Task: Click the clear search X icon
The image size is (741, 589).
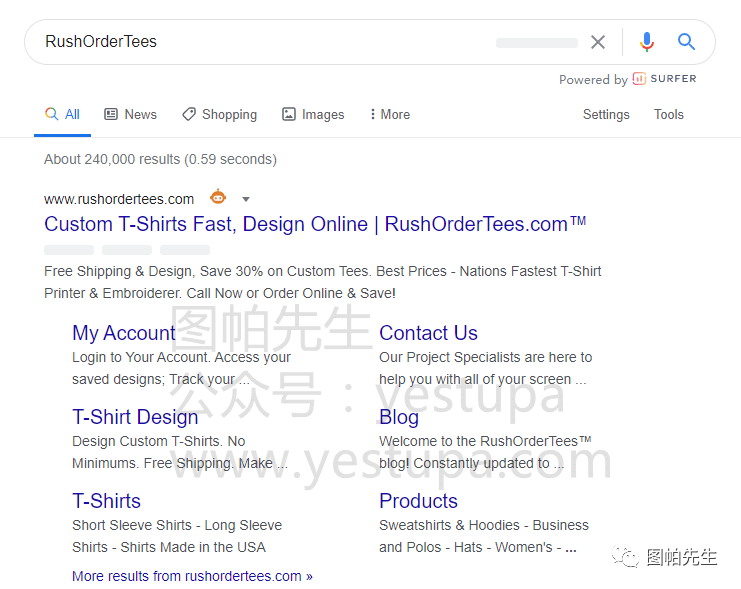Action: [597, 42]
